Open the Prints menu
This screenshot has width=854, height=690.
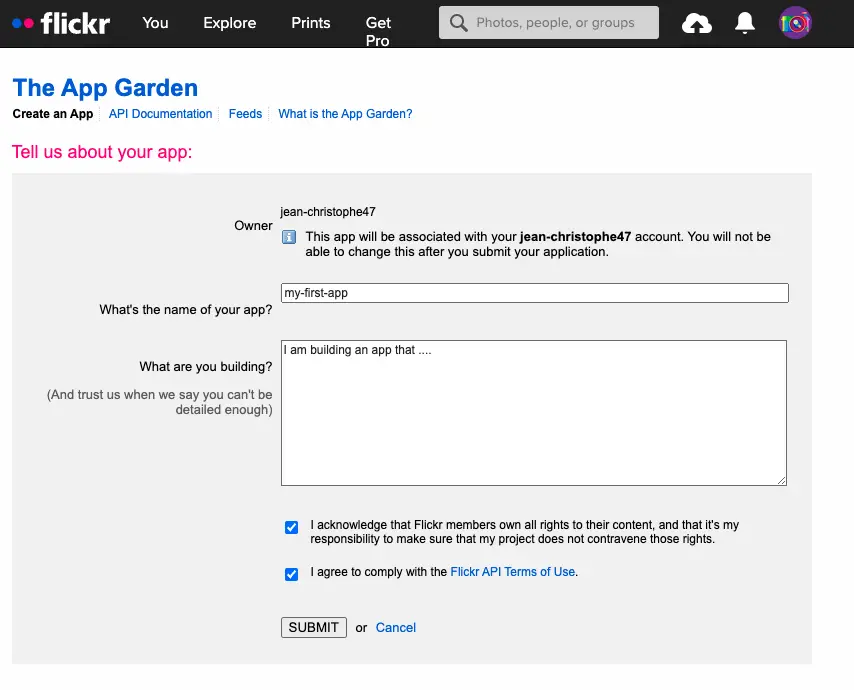(x=311, y=23)
